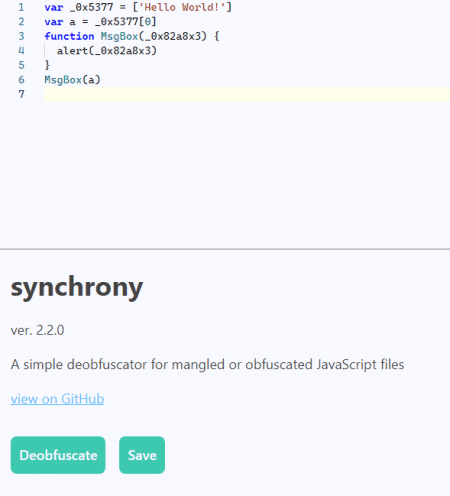The image size is (450, 496).
Task: Click MsgBox(a) call on line 6
Action: click(x=72, y=80)
